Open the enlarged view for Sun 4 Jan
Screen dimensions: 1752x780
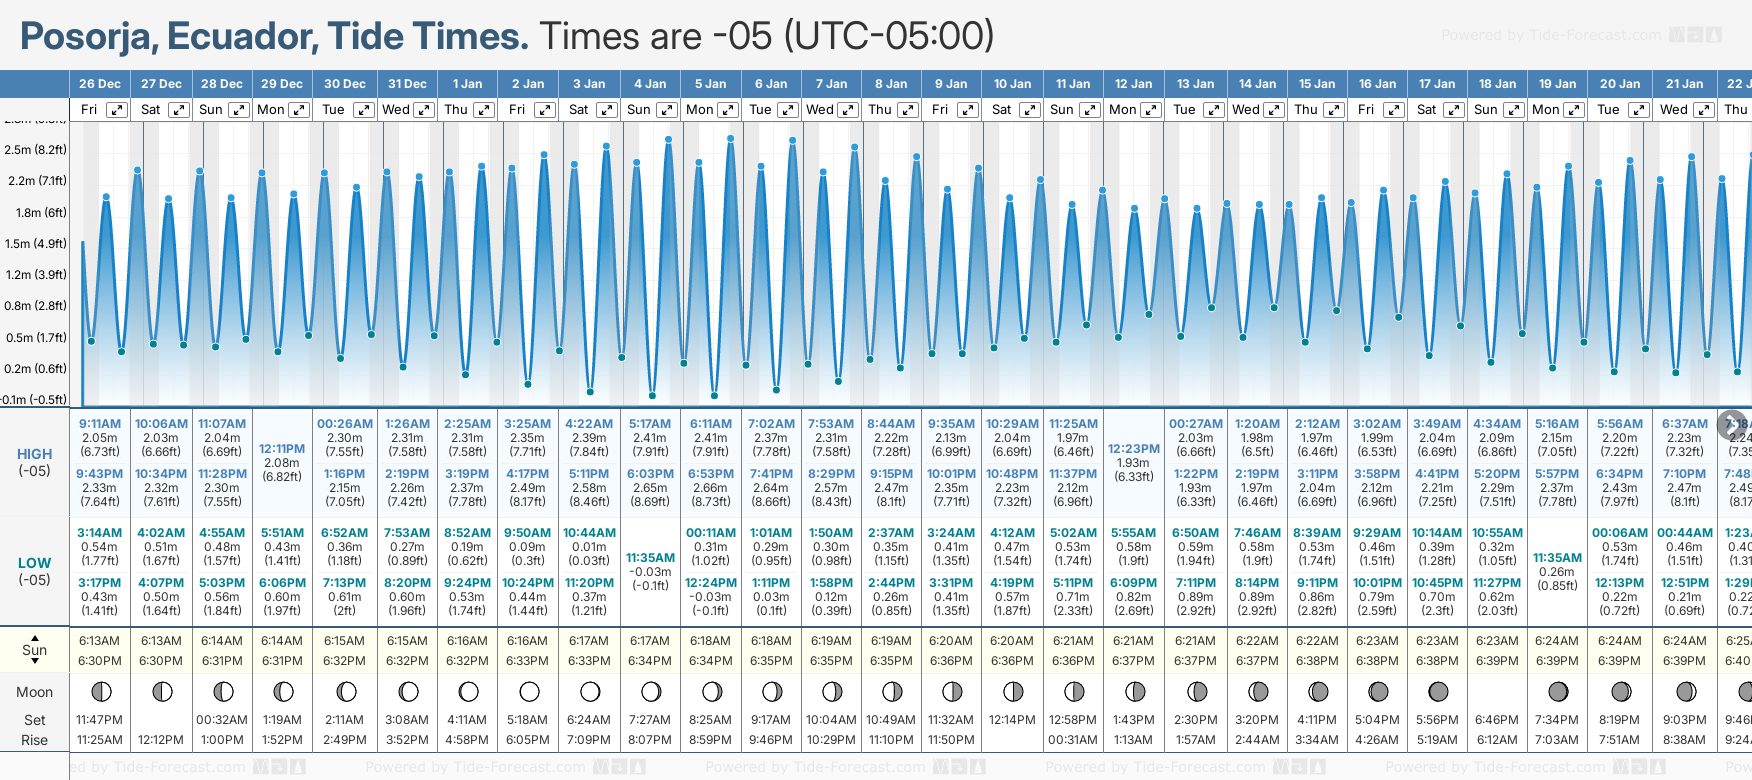667,110
